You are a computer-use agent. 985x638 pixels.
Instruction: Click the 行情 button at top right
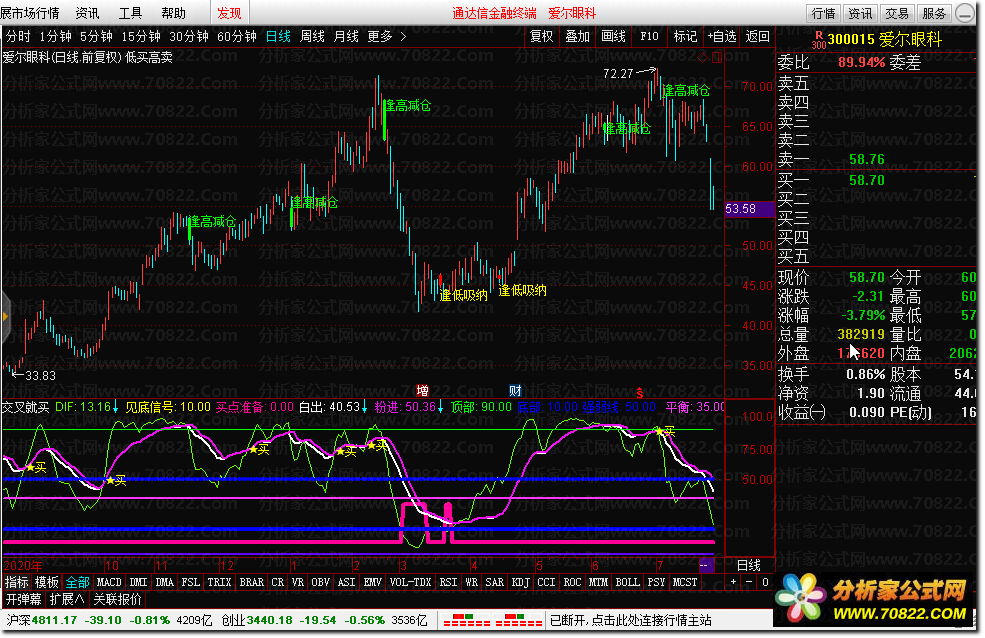click(x=824, y=13)
